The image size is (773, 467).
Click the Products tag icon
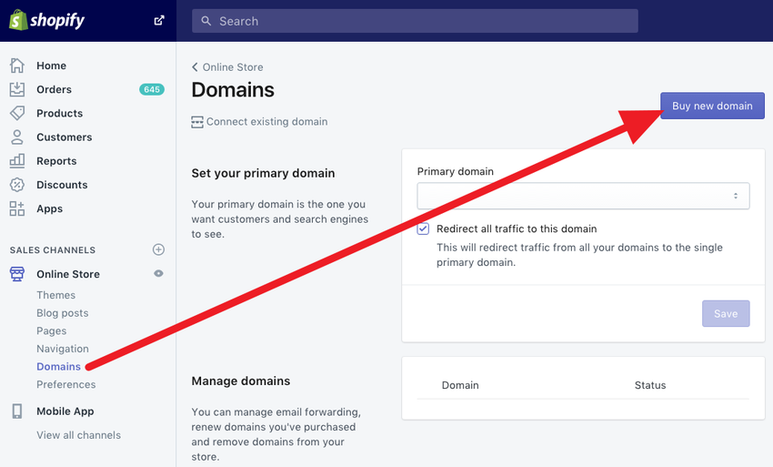[17, 113]
